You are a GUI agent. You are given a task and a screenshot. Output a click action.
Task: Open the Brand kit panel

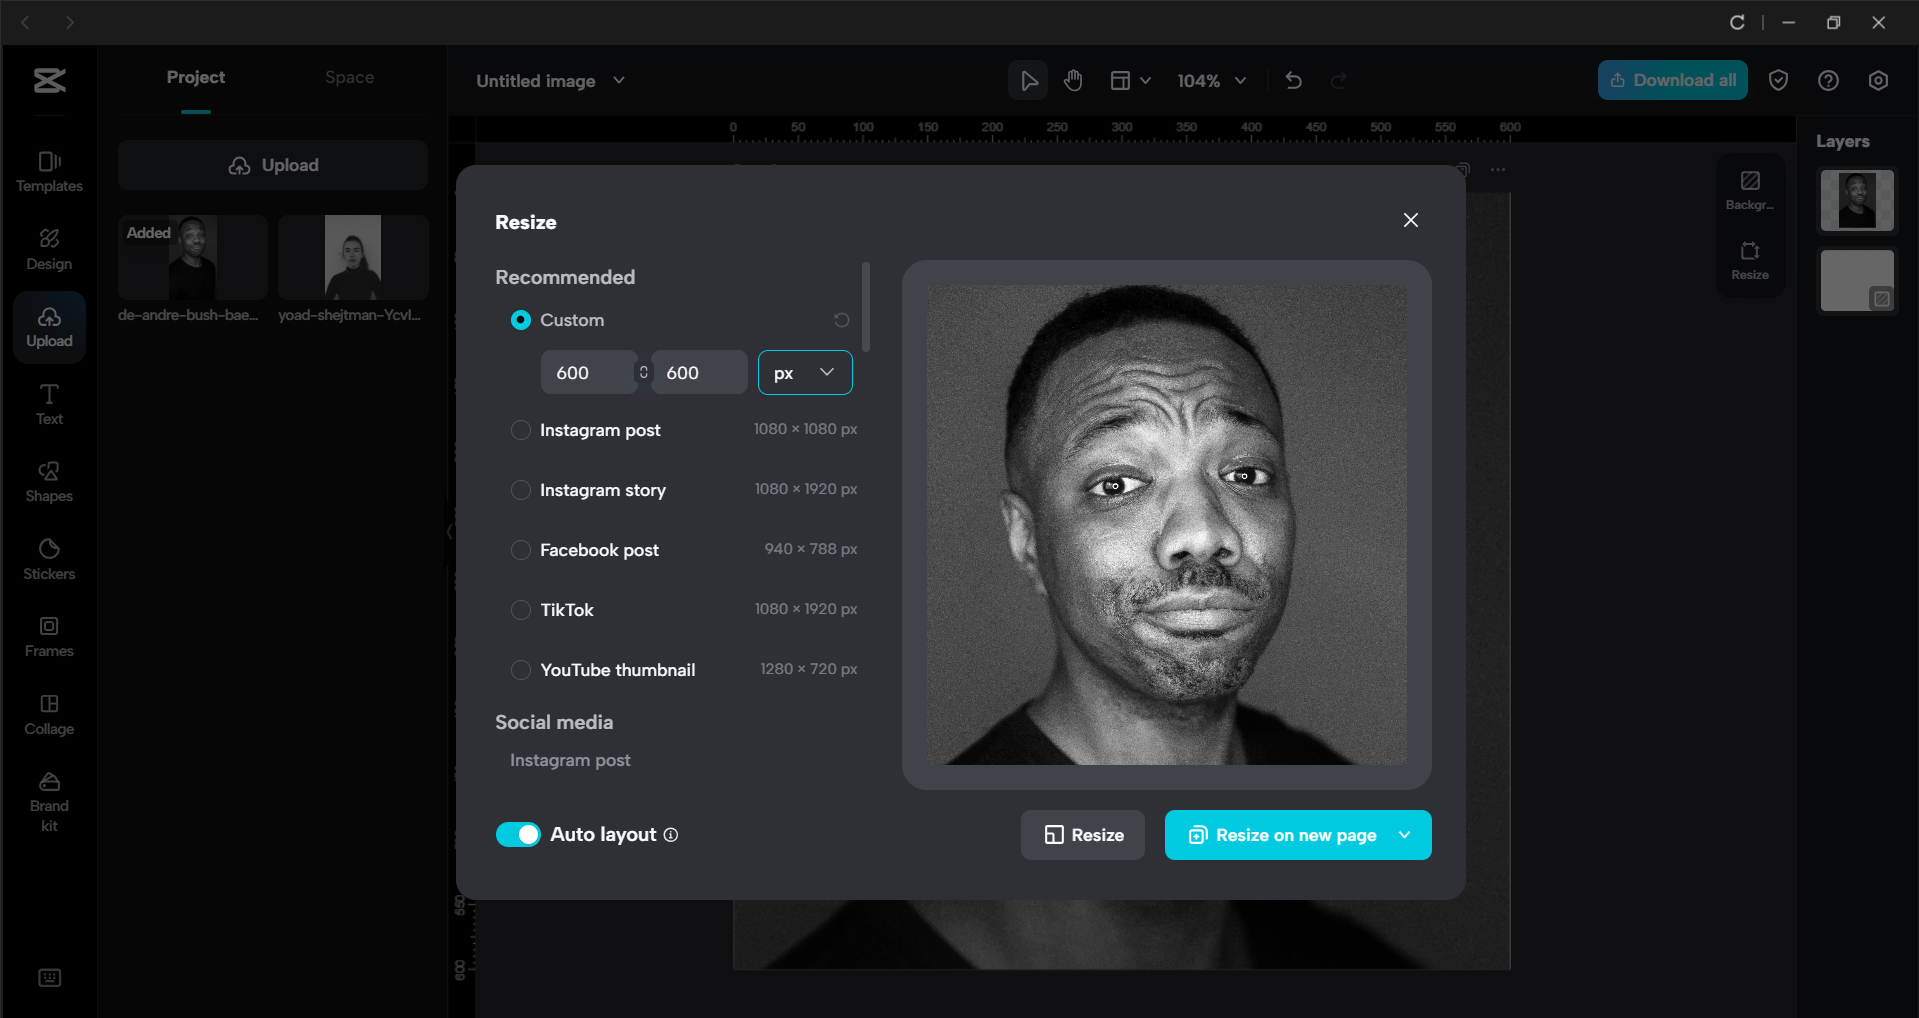click(x=48, y=798)
